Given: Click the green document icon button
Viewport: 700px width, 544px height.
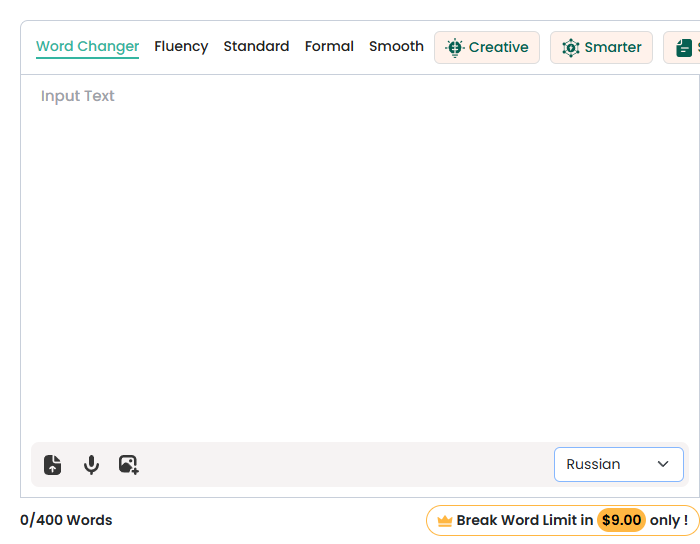Looking at the screenshot, I should click(683, 48).
